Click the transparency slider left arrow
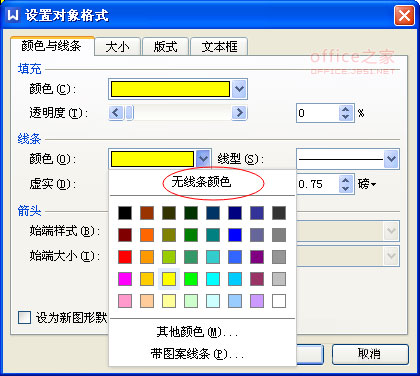The image size is (420, 376). tap(116, 113)
